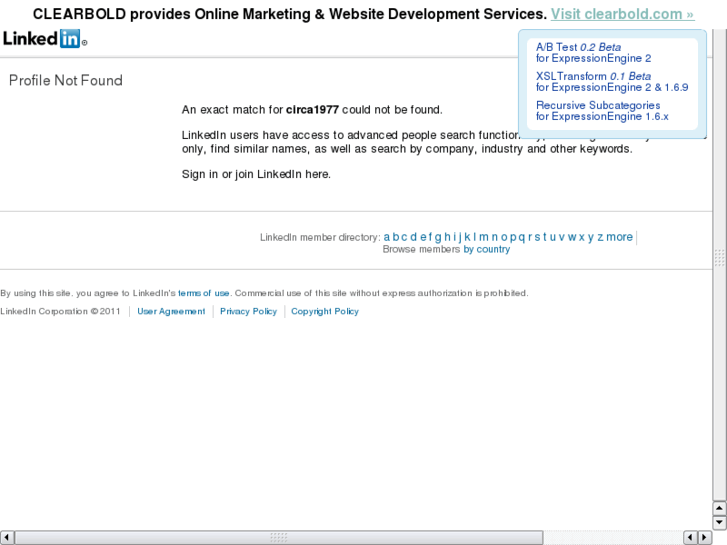This screenshot has width=727, height=545.
Task: Open the Copyright Policy footer link
Action: pyautogui.click(x=325, y=311)
